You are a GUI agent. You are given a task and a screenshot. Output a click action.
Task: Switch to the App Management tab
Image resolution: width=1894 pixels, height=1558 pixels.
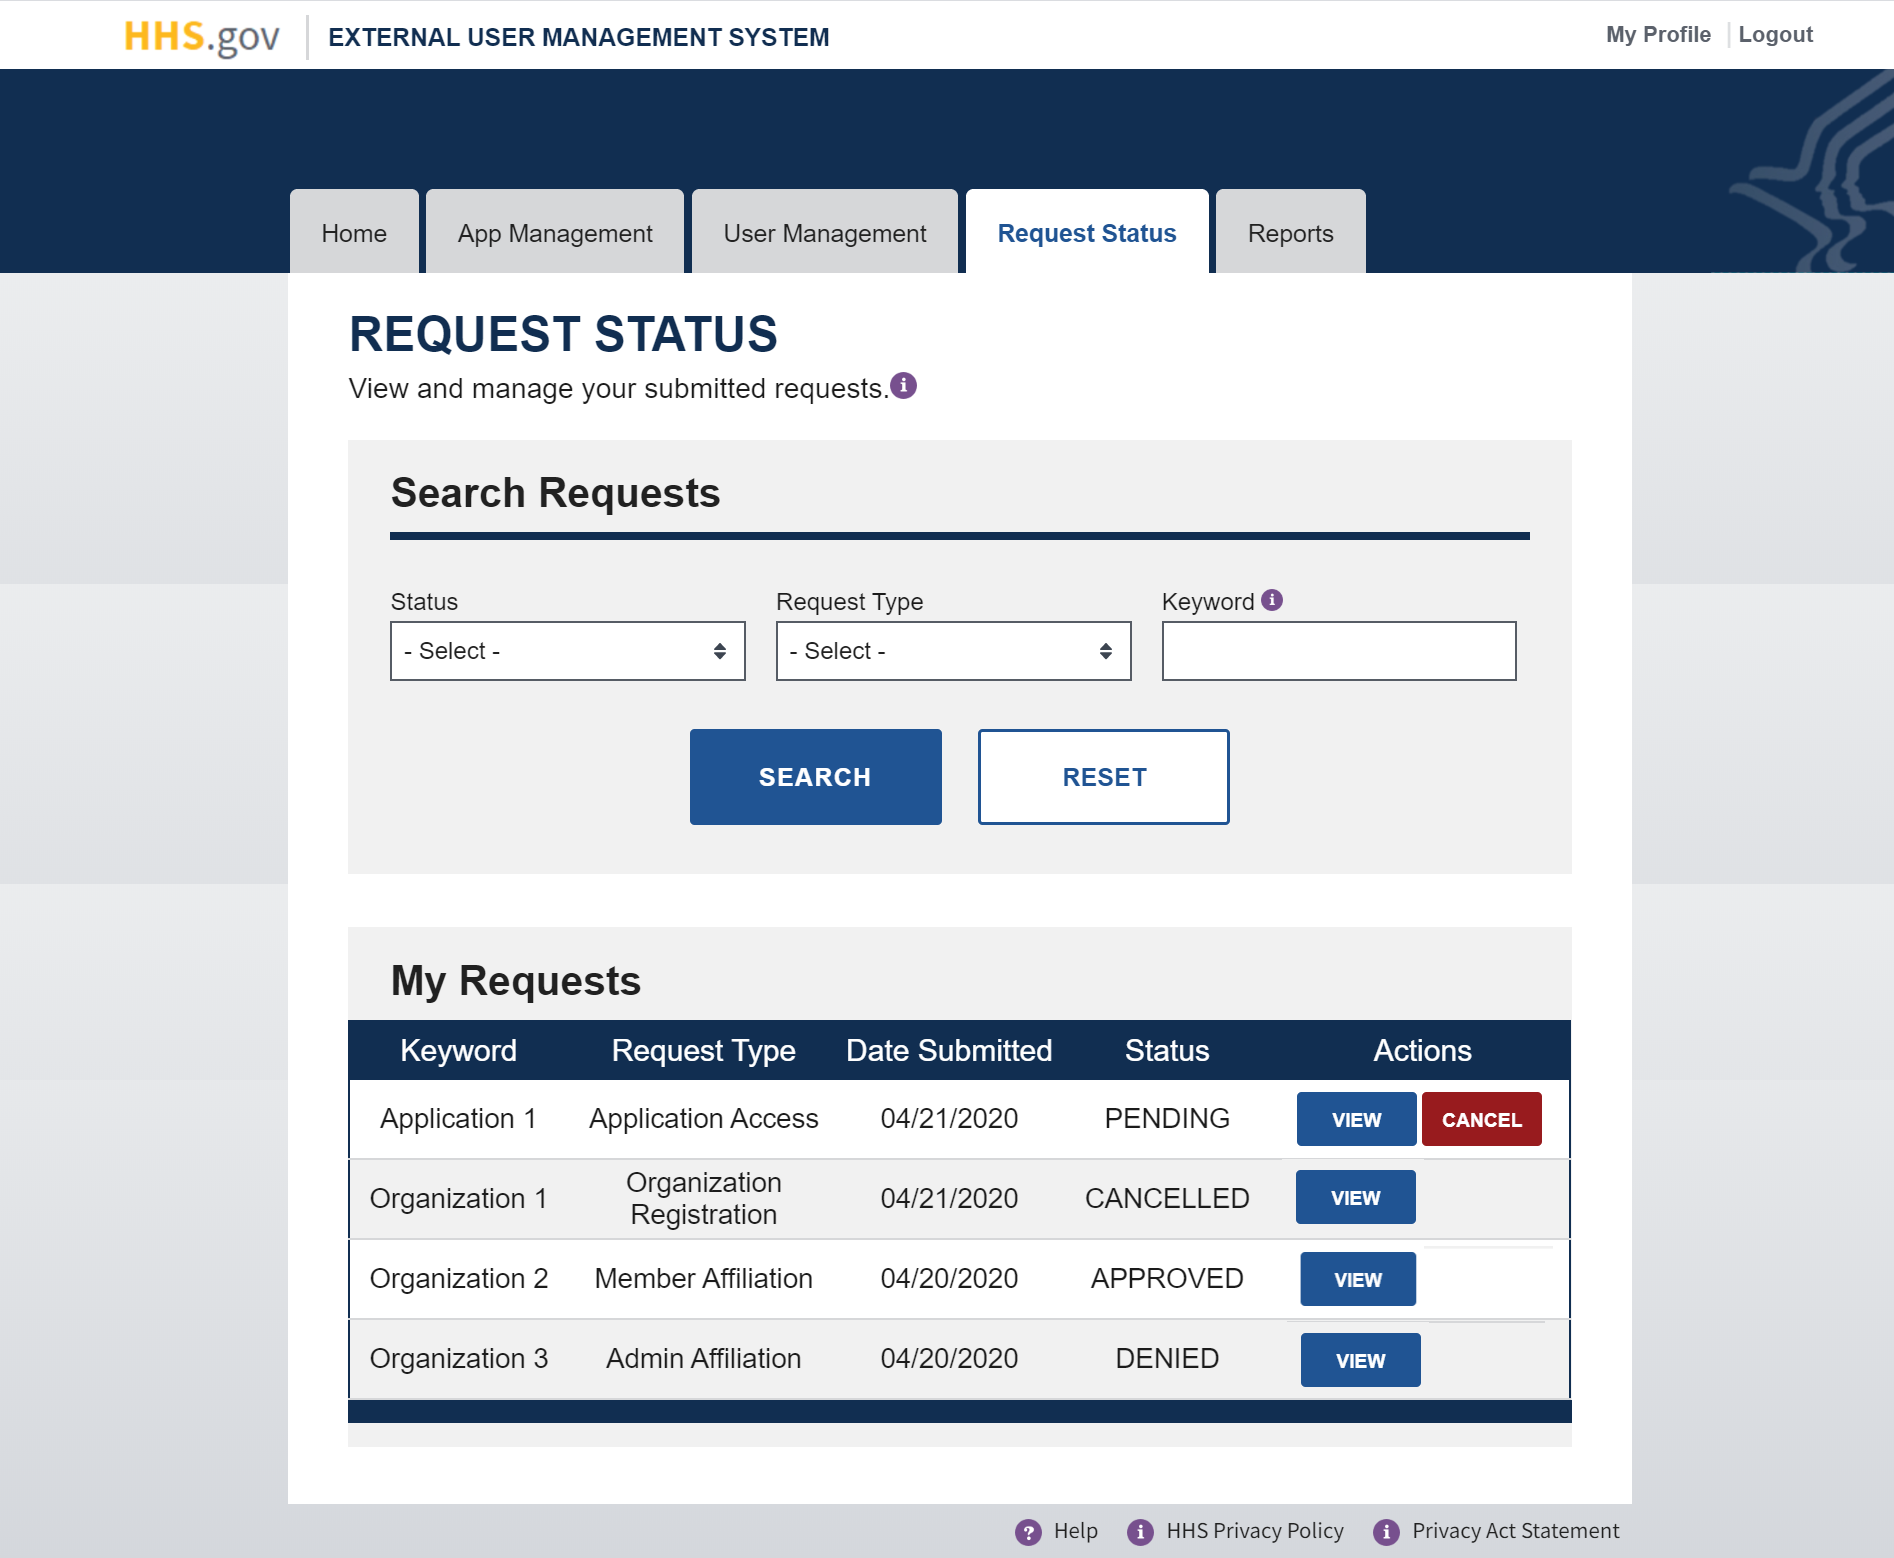click(554, 232)
